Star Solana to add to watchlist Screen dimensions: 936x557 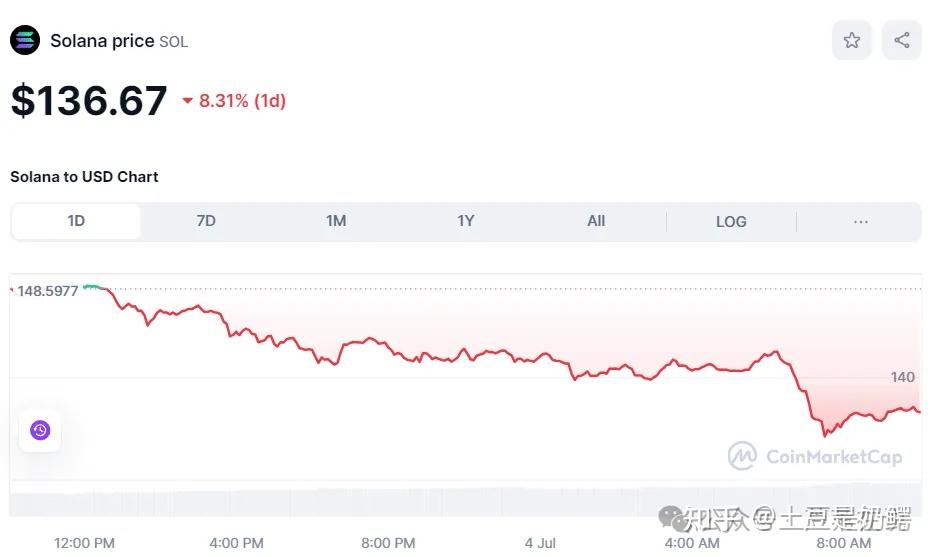click(851, 40)
